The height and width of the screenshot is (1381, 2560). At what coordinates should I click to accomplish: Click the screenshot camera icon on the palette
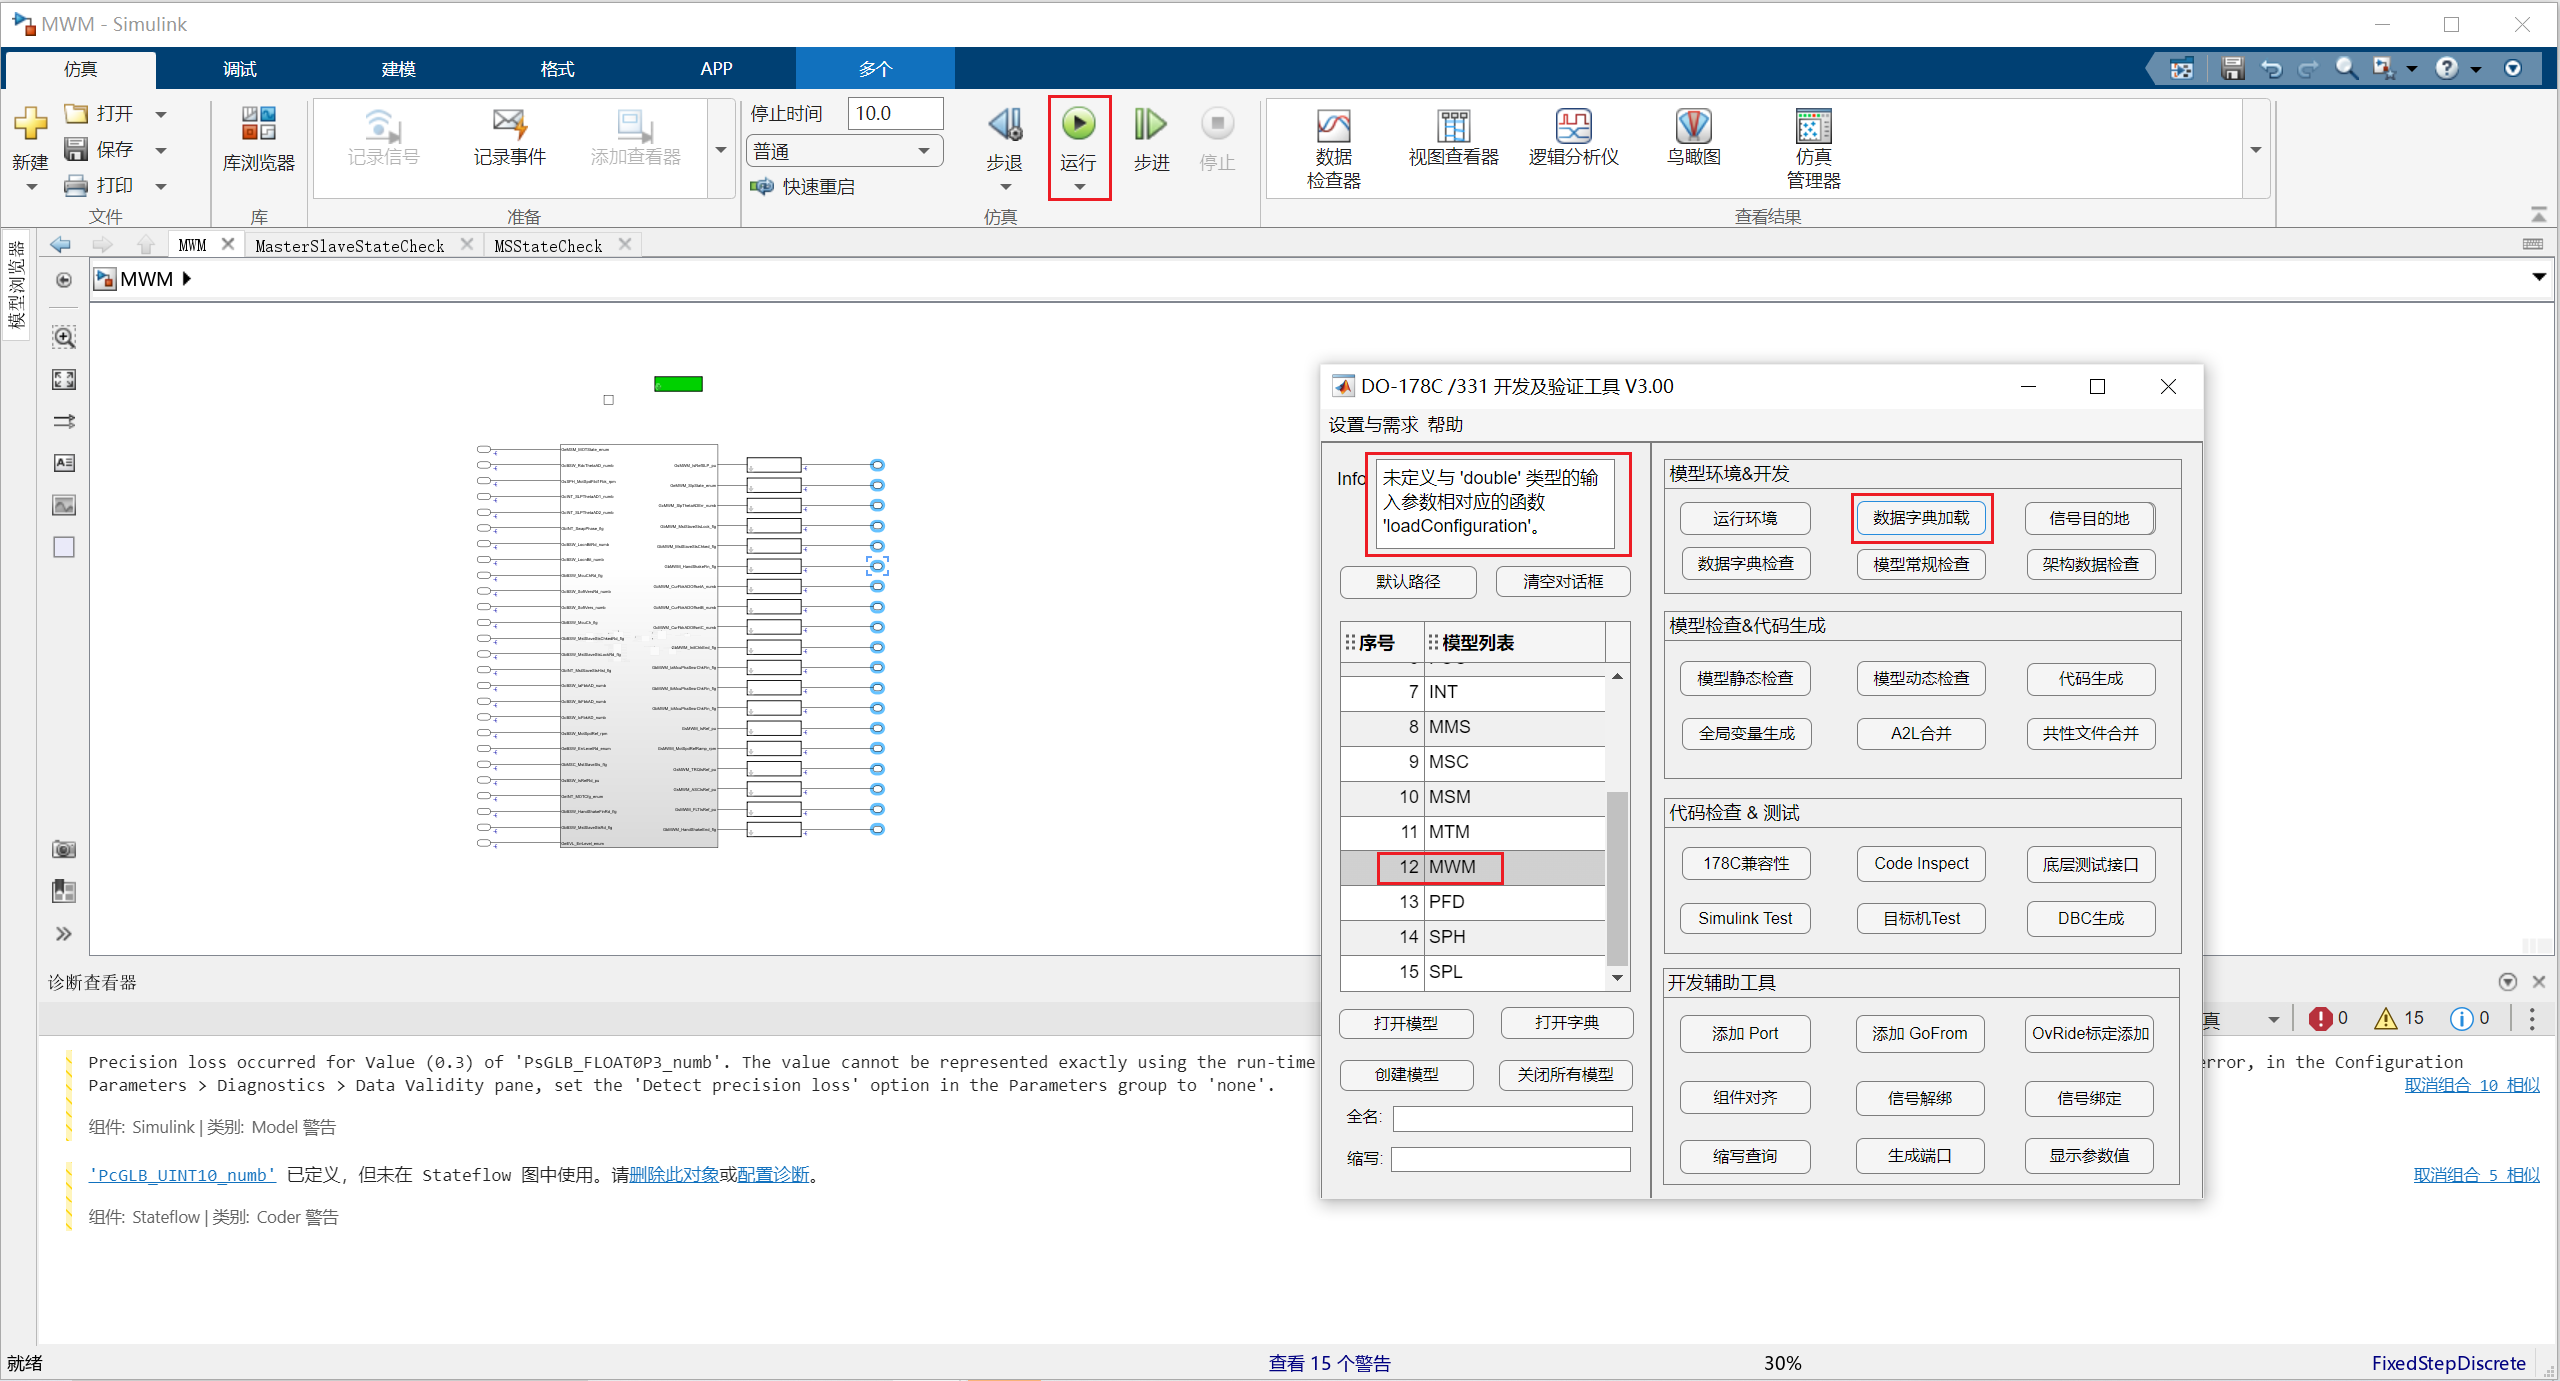tap(64, 849)
